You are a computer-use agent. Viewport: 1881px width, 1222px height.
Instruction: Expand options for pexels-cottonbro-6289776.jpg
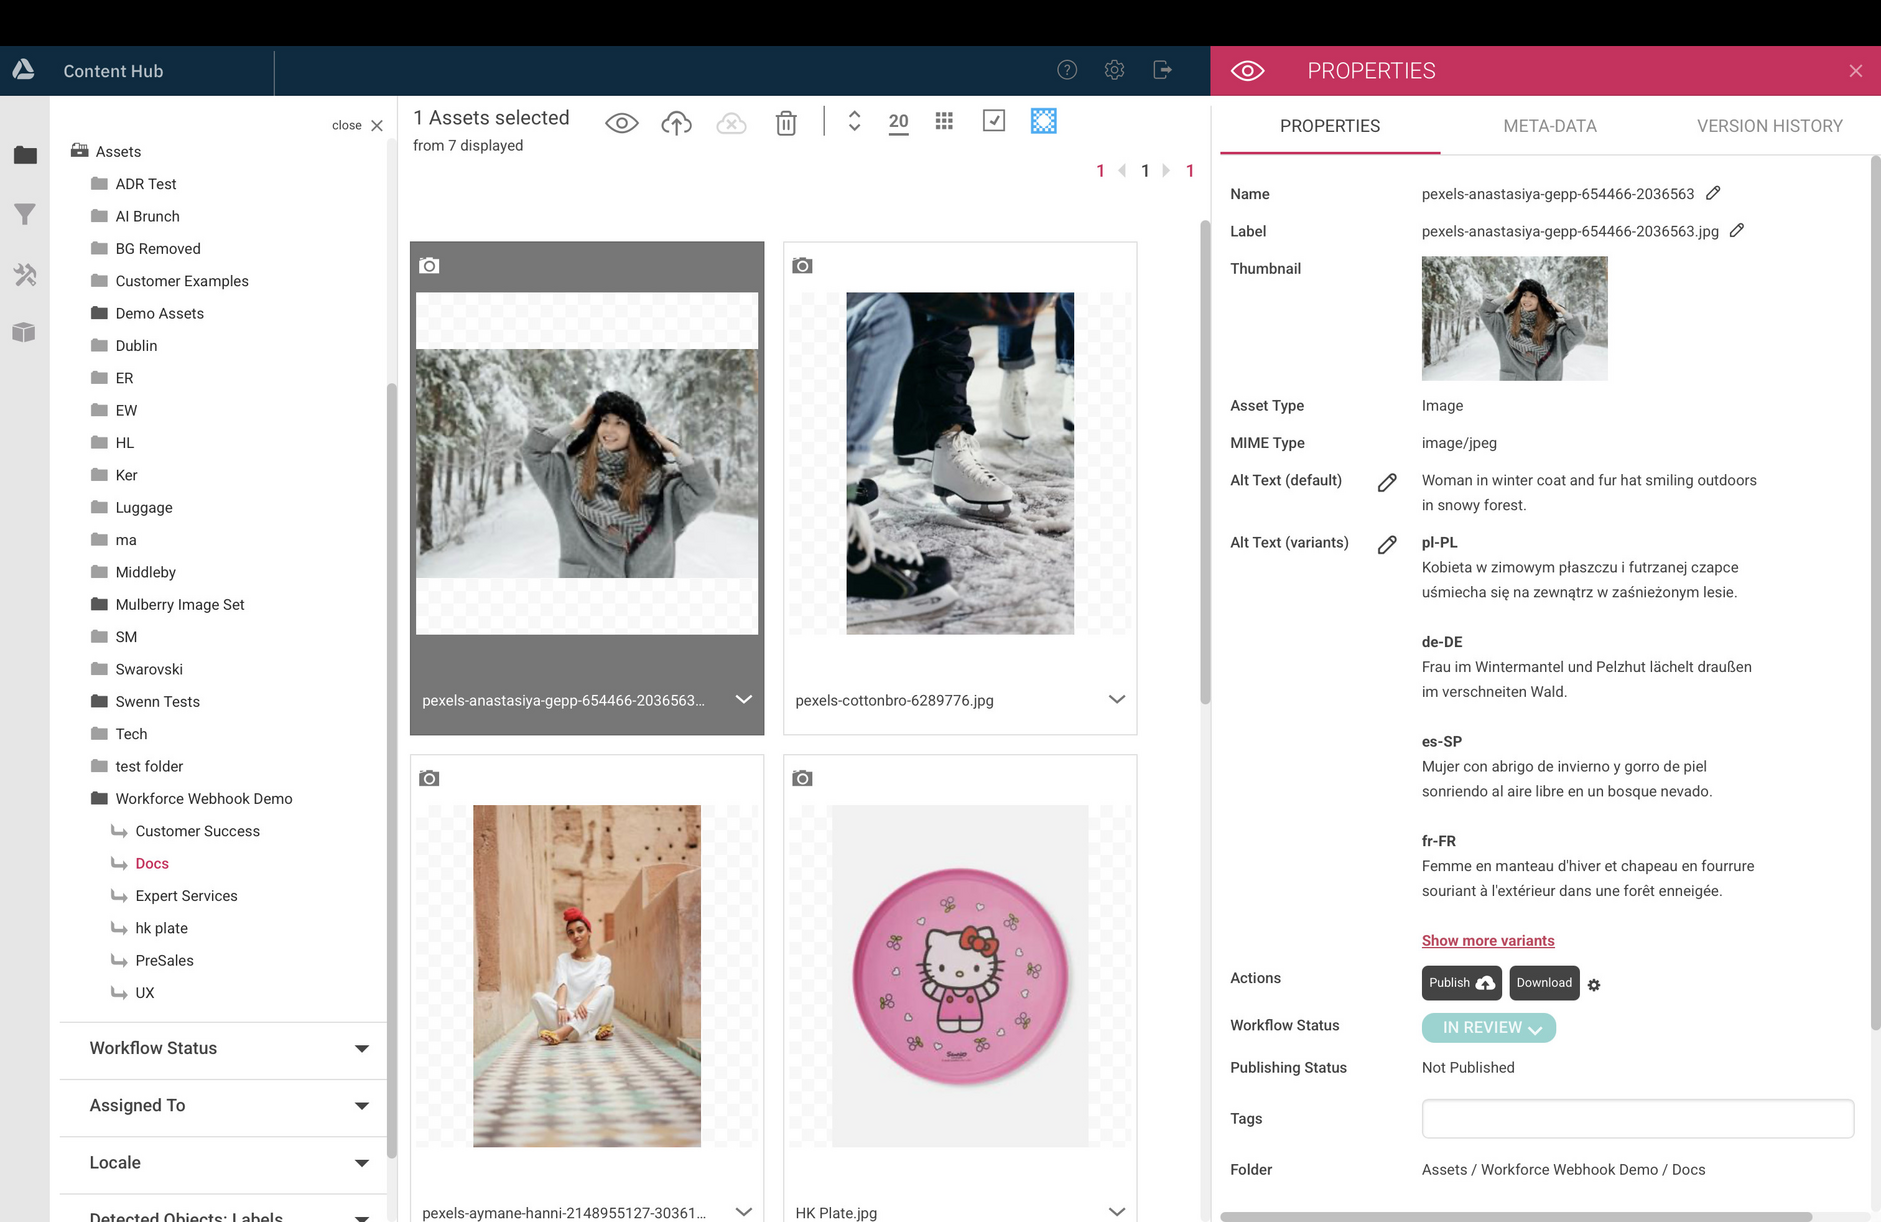[1116, 699]
